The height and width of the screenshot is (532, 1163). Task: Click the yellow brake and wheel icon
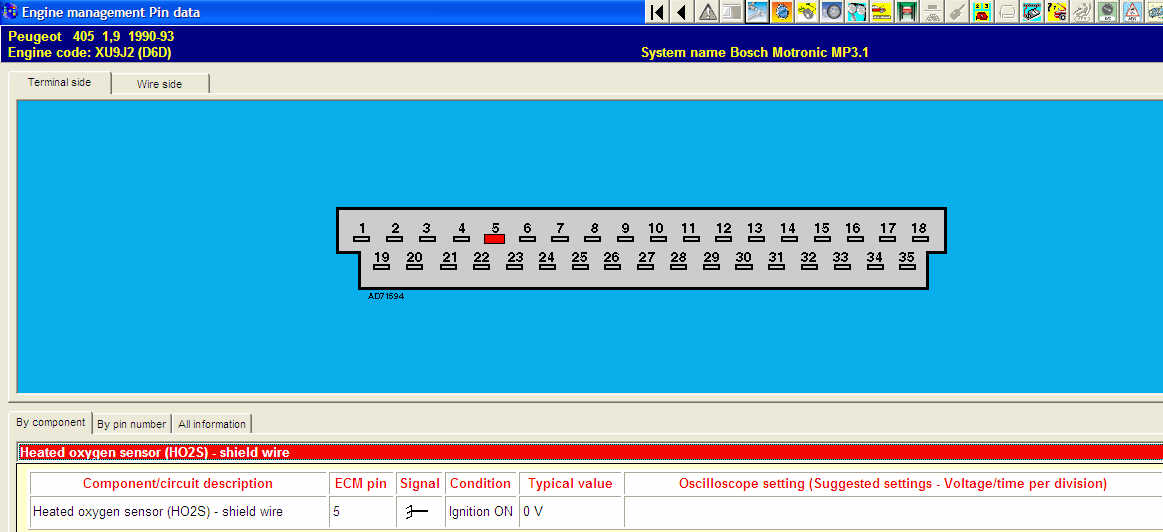click(x=807, y=12)
